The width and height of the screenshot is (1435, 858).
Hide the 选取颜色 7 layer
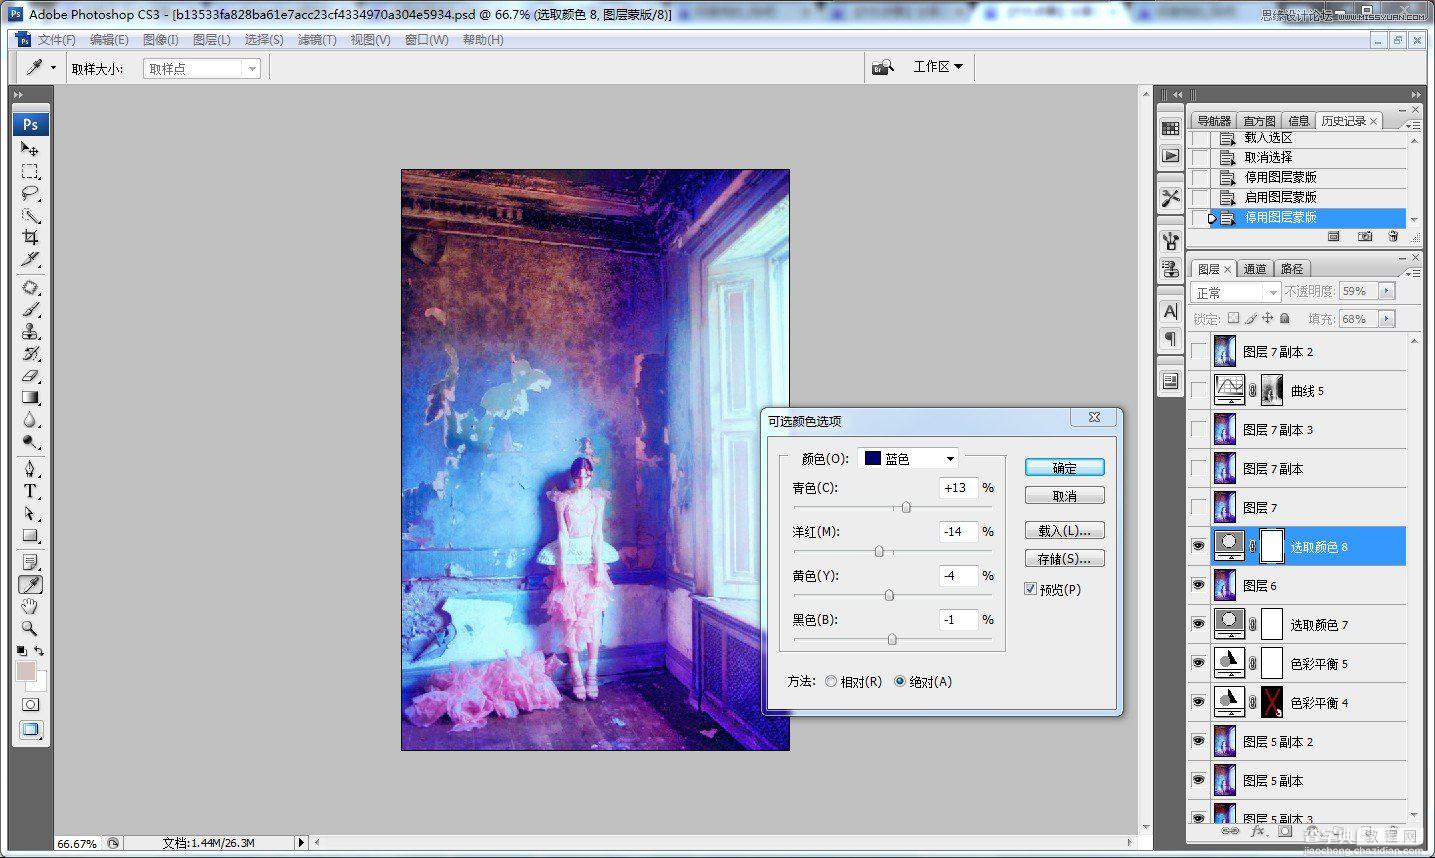pos(1198,624)
